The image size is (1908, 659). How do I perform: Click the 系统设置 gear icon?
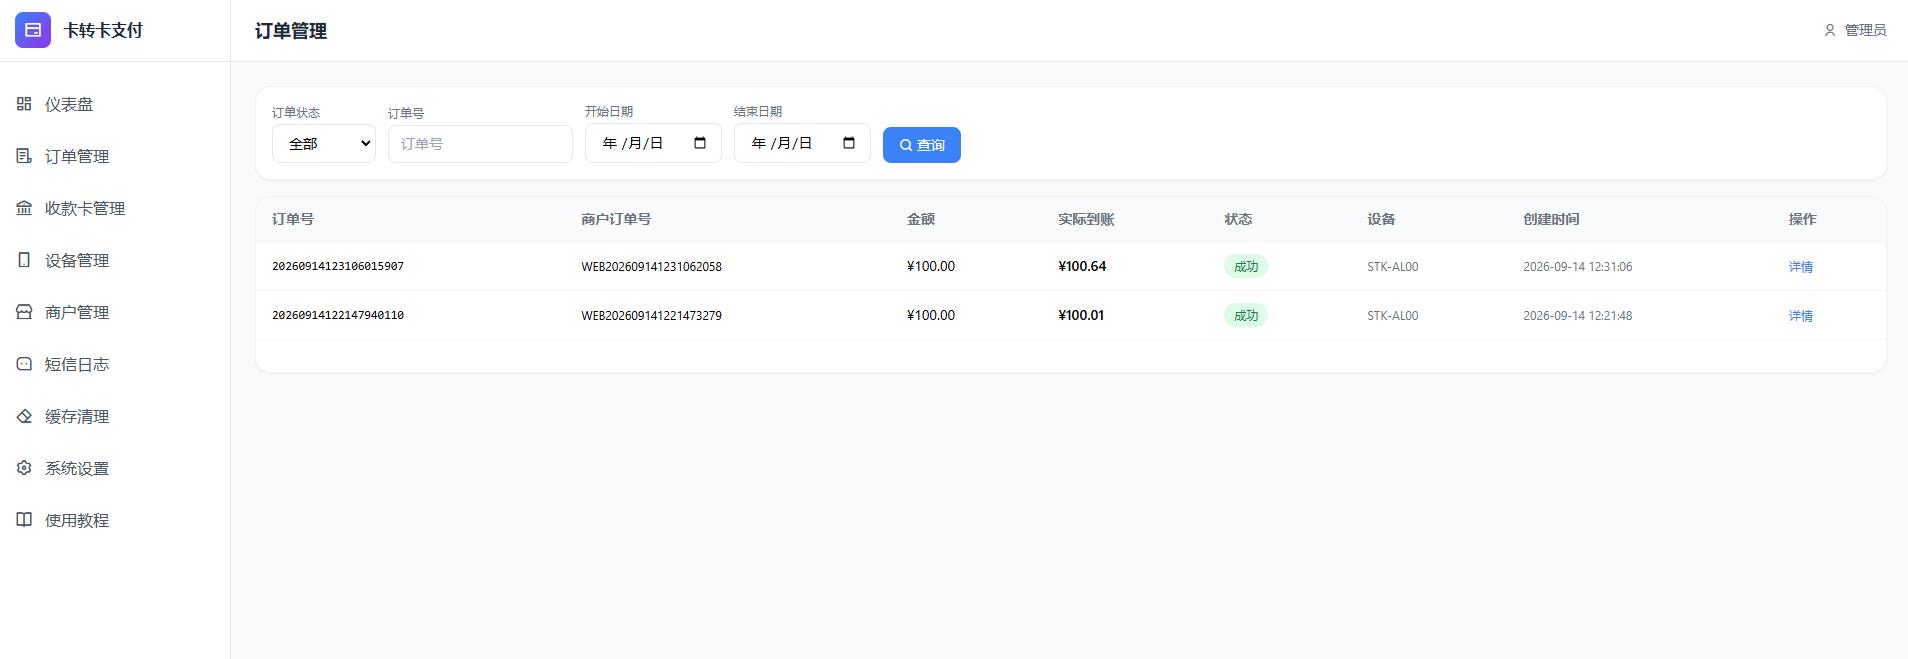[24, 468]
